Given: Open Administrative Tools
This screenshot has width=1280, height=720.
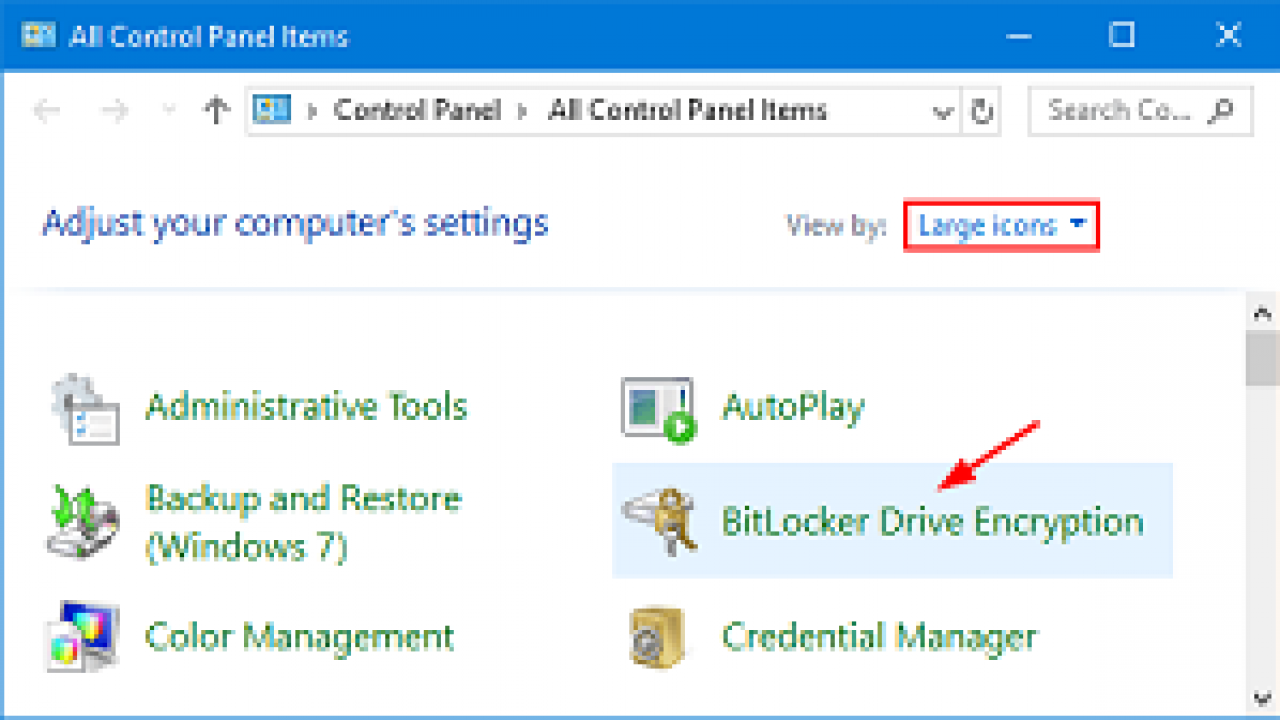Looking at the screenshot, I should click(x=306, y=406).
